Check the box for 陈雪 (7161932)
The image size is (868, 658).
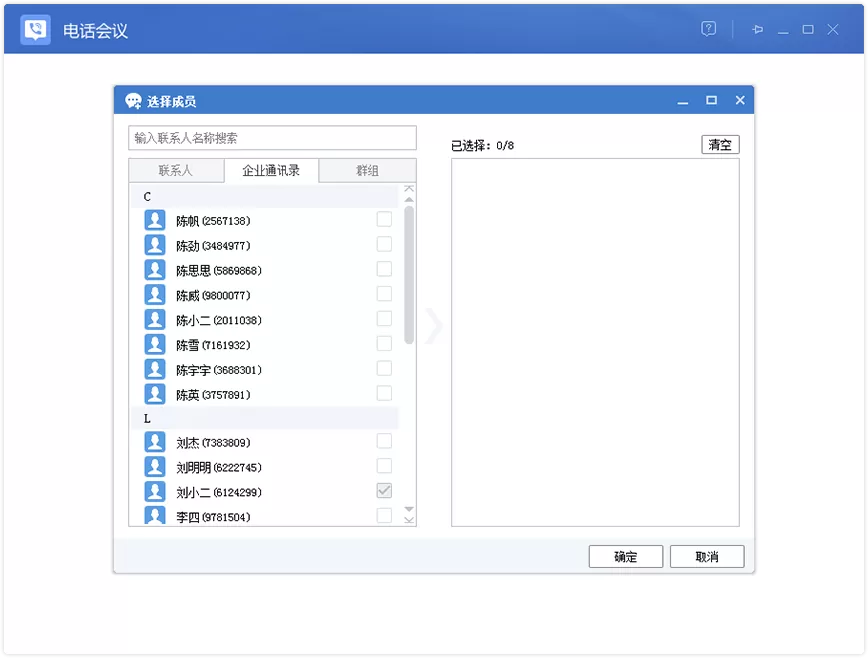(384, 344)
